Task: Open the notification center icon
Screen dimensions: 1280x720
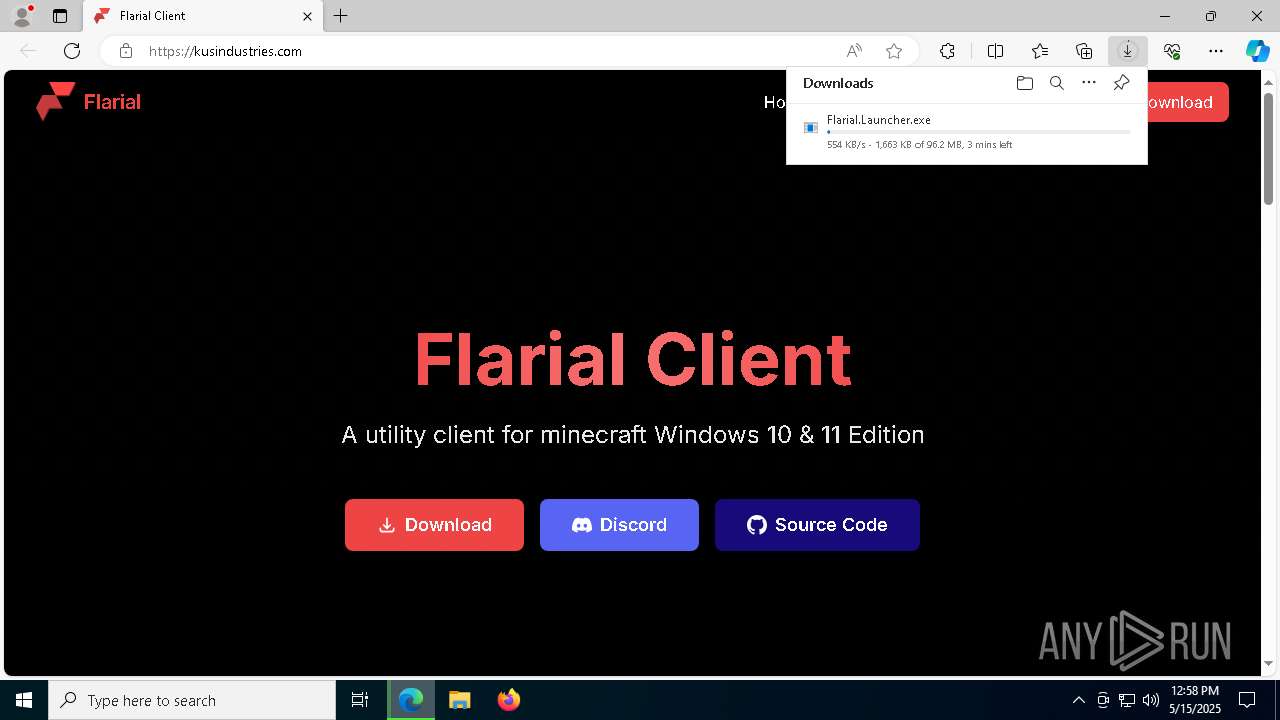Action: click(1248, 700)
